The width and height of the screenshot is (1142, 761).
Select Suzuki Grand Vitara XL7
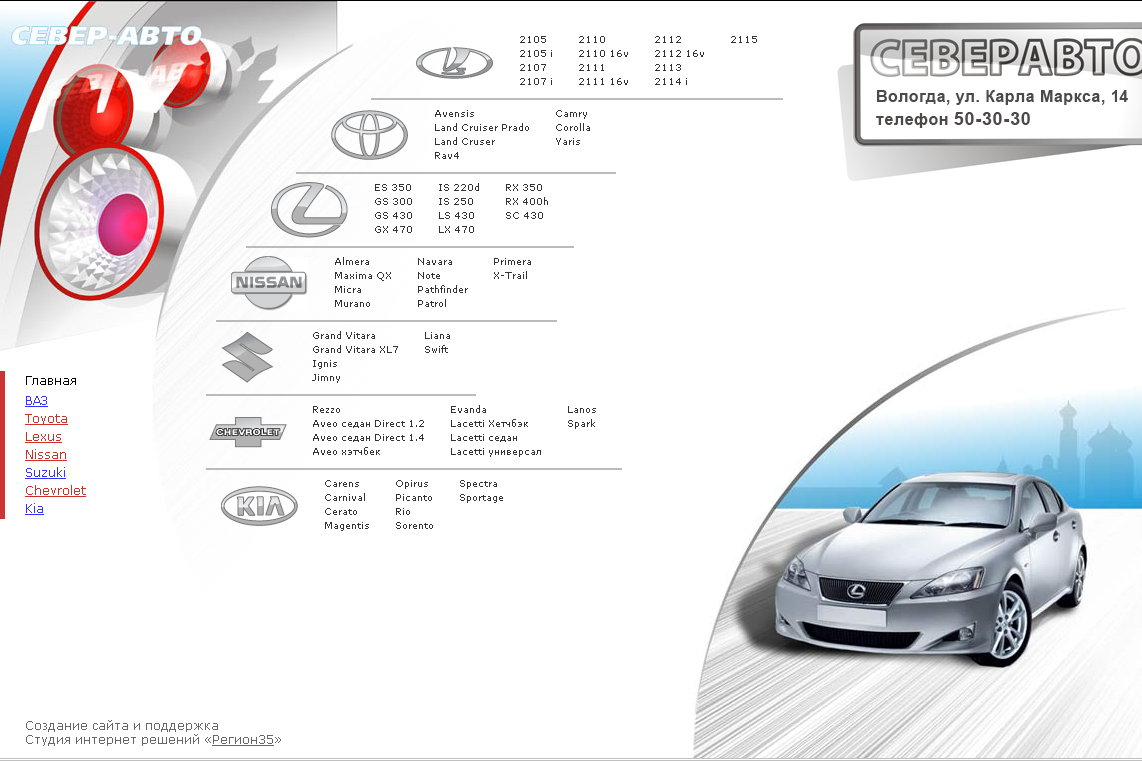[x=355, y=350]
